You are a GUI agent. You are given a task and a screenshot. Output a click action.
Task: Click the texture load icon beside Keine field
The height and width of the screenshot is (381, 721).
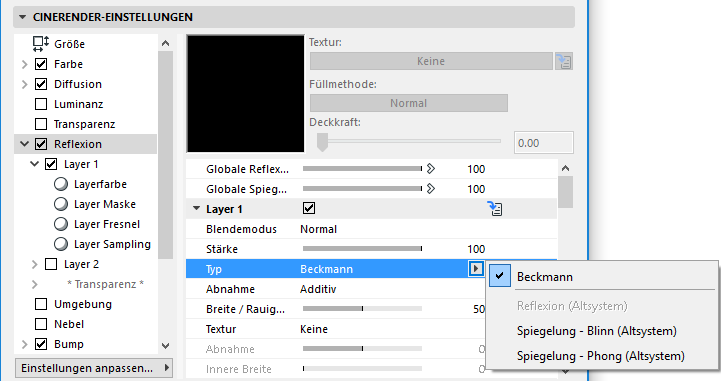[x=564, y=61]
